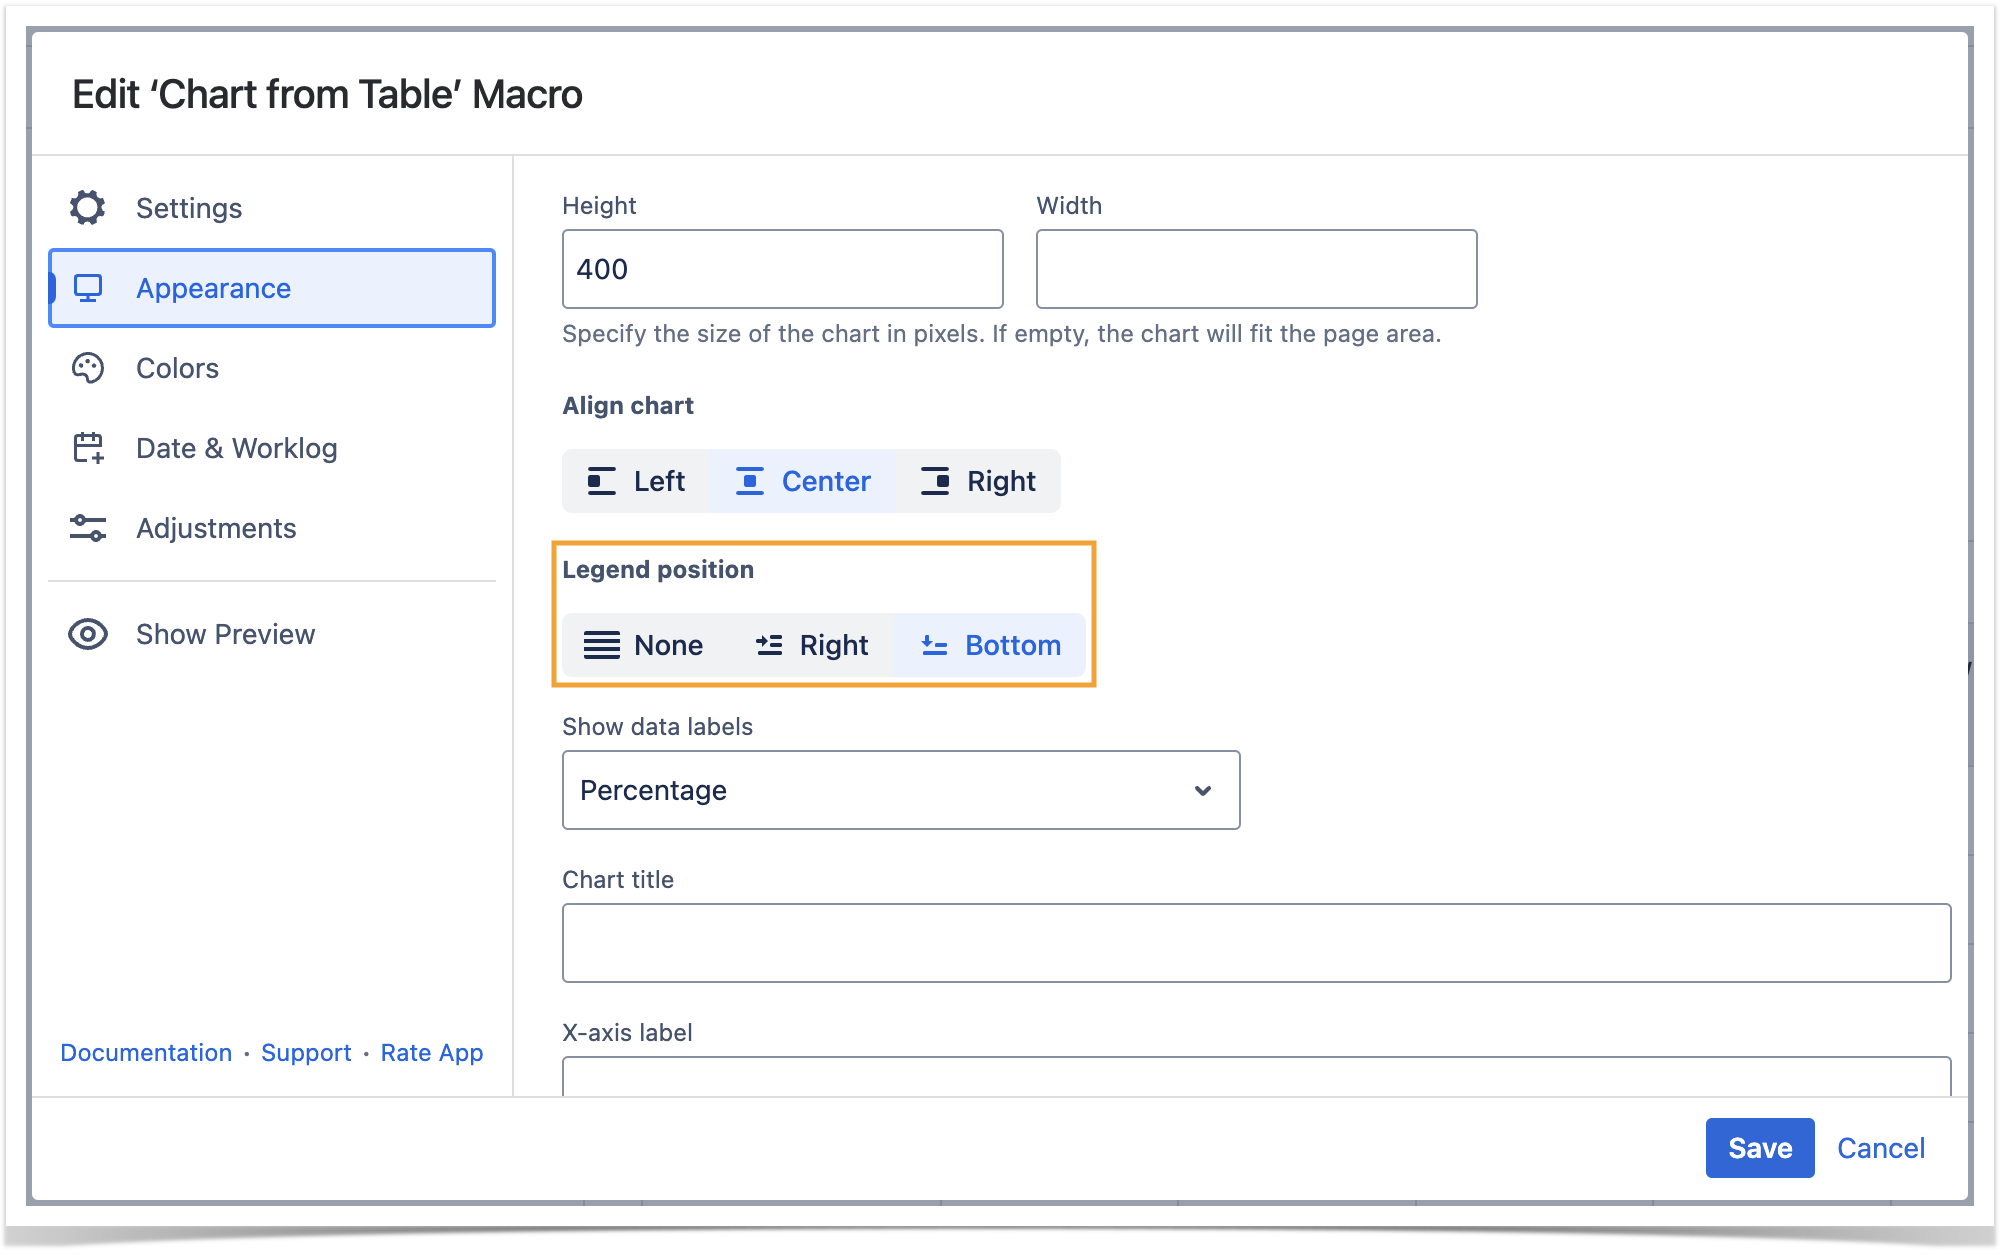Set legend position to Bottom

(990, 645)
